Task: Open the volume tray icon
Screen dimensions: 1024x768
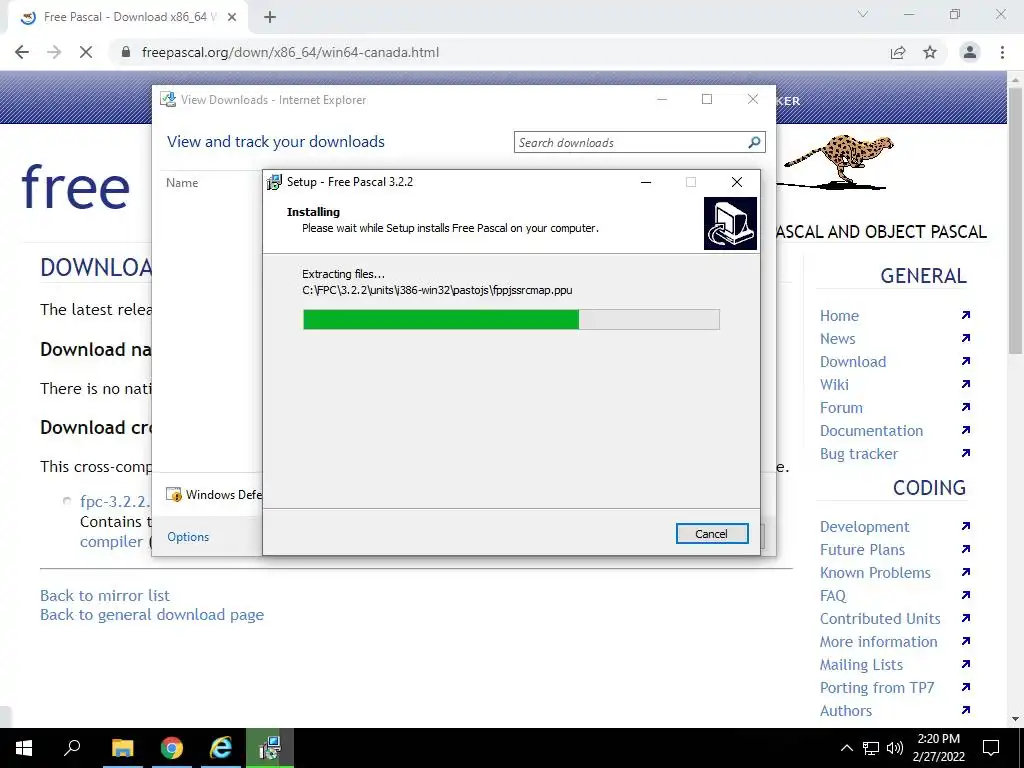Action: point(895,748)
